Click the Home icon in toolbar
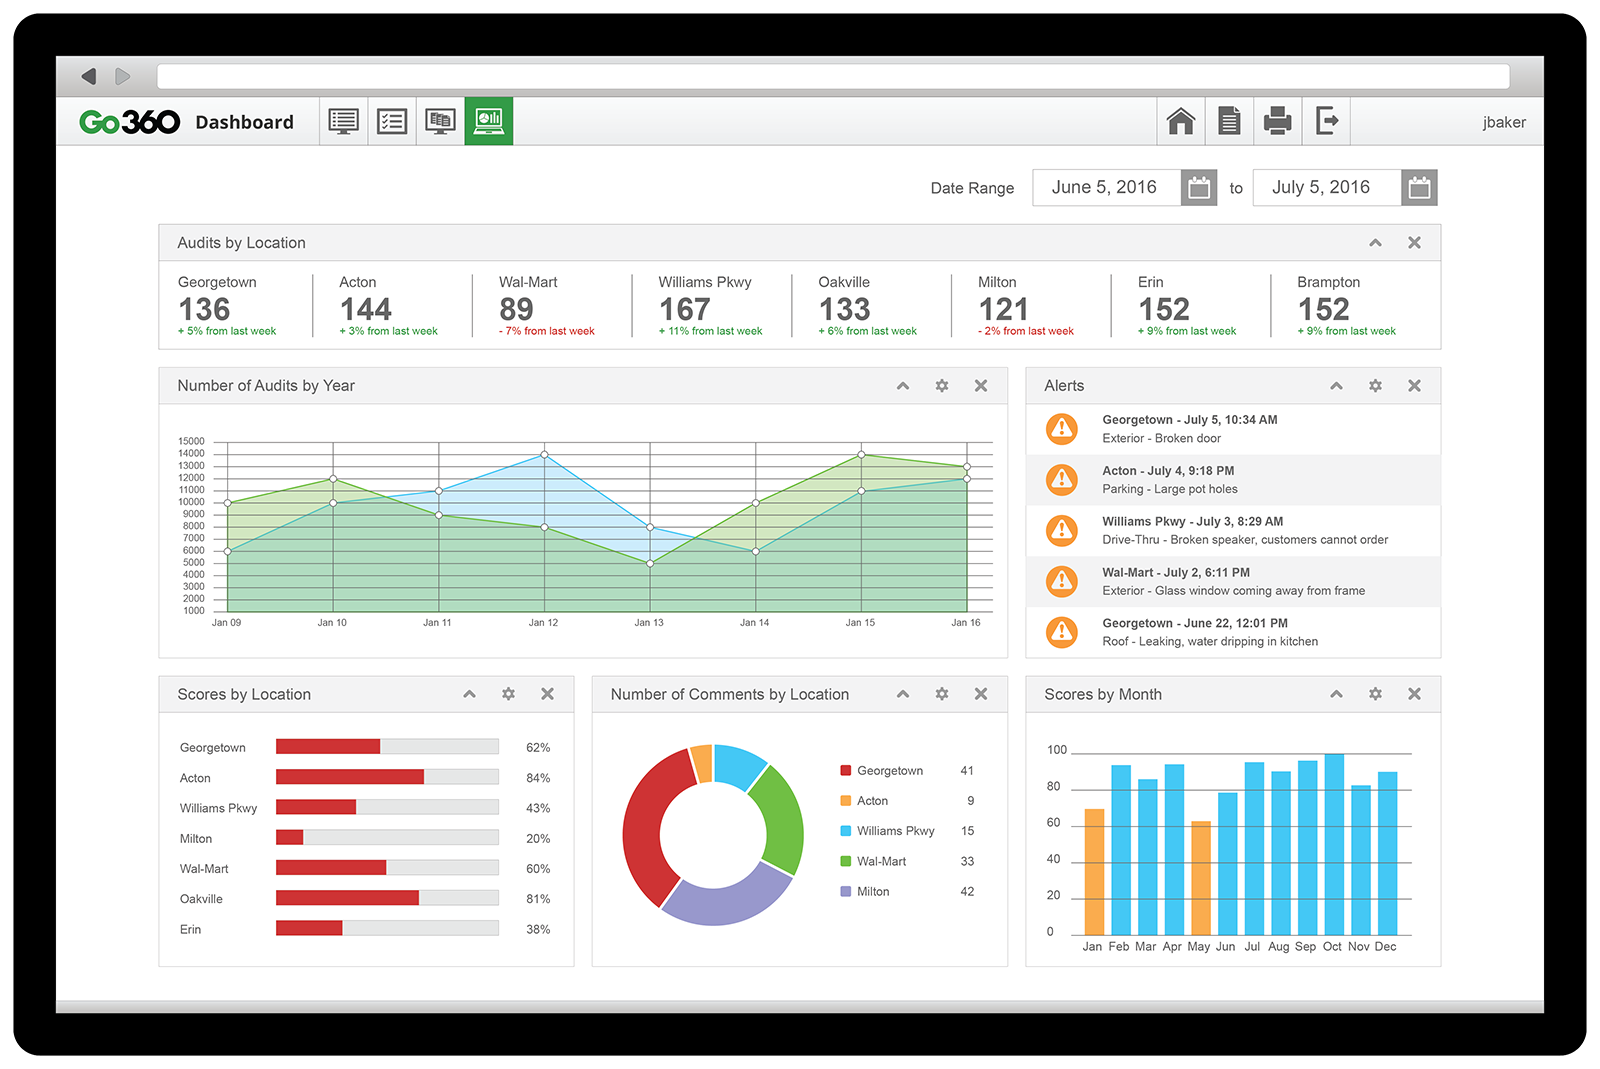Viewport: 1600px width, 1069px height. tap(1181, 121)
